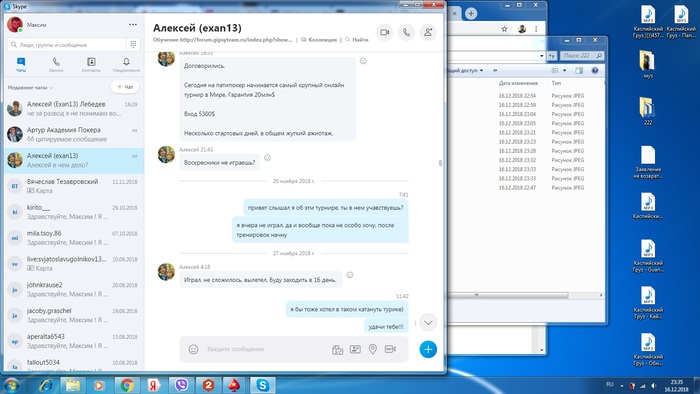Viewport: 700px width, 394px height.
Task: Click the Skype search field
Action: 67,45
